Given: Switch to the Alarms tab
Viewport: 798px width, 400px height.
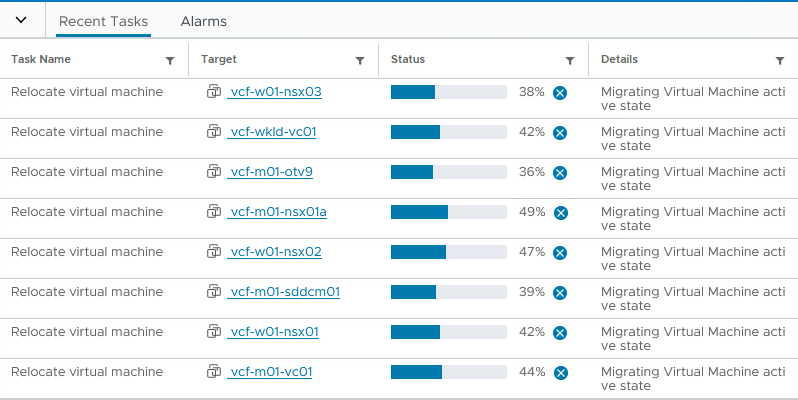Looking at the screenshot, I should (204, 21).
